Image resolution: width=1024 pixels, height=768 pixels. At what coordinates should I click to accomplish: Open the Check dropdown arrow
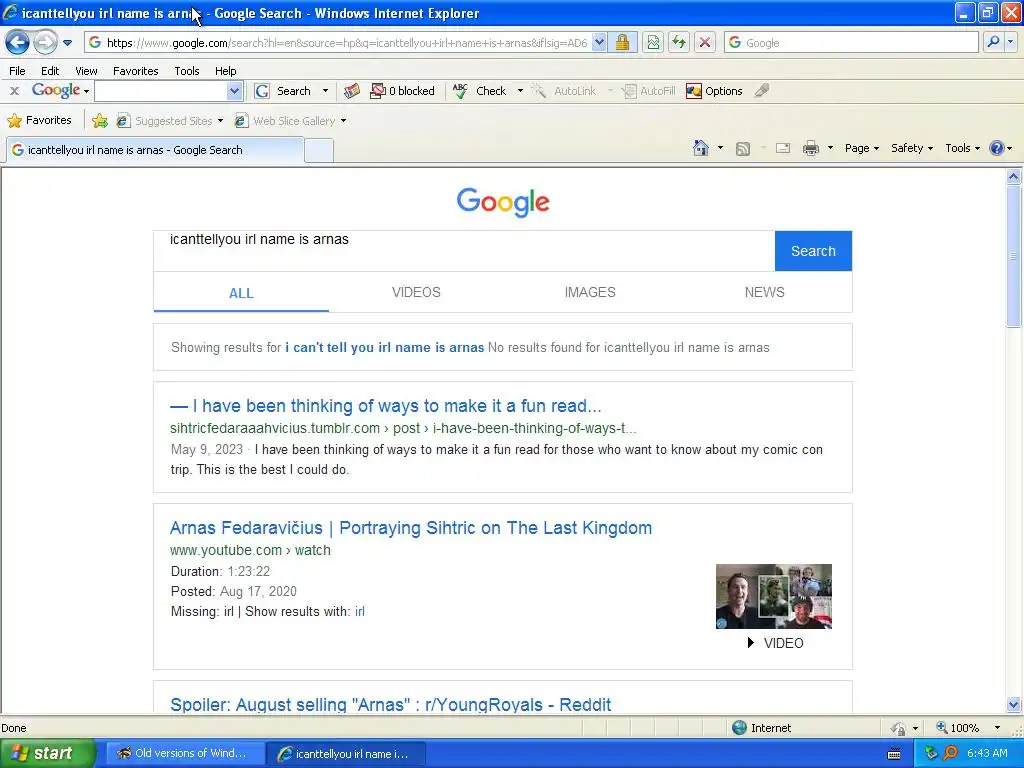(520, 91)
